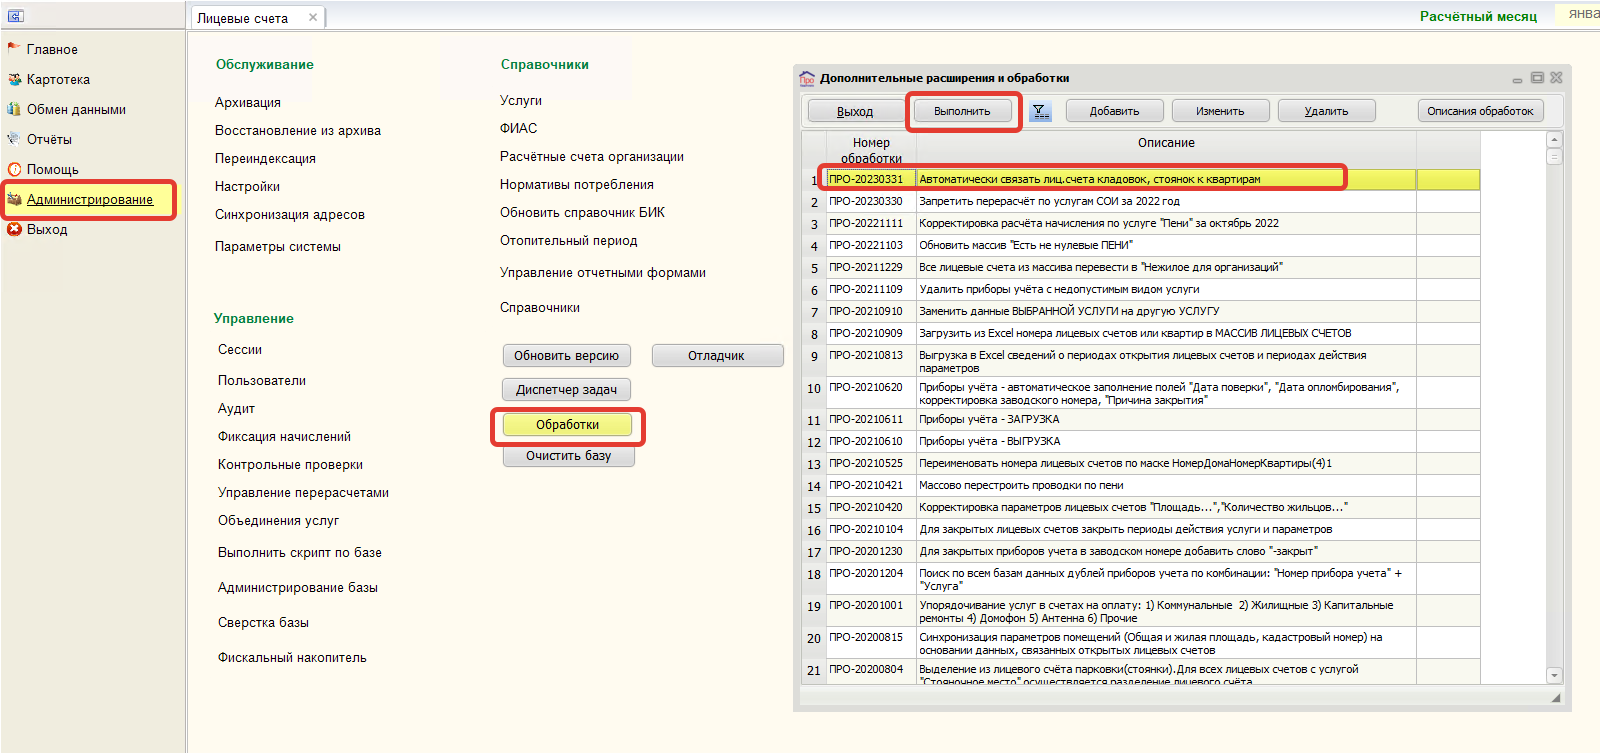Image resolution: width=1600 pixels, height=753 pixels.
Task: Go to the Картотека section
Action: [58, 79]
